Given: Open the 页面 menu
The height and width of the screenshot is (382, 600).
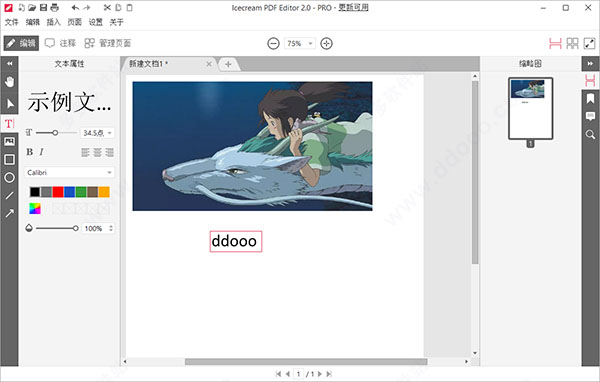Looking at the screenshot, I should pos(75,22).
